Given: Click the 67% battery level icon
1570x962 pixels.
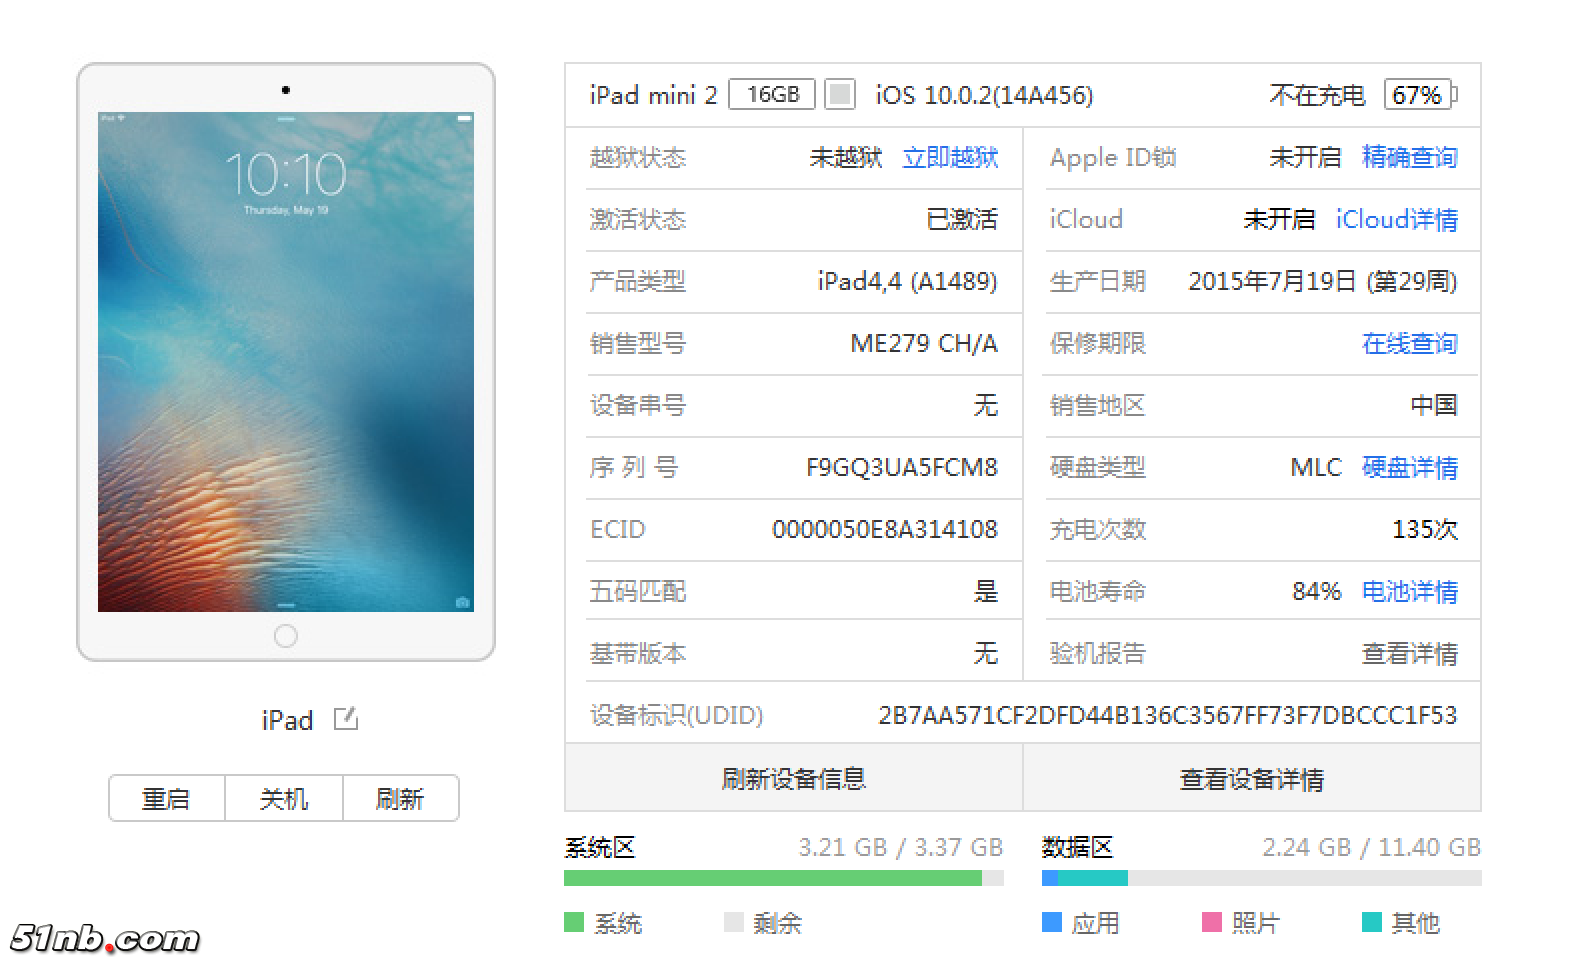Looking at the screenshot, I should (1419, 95).
